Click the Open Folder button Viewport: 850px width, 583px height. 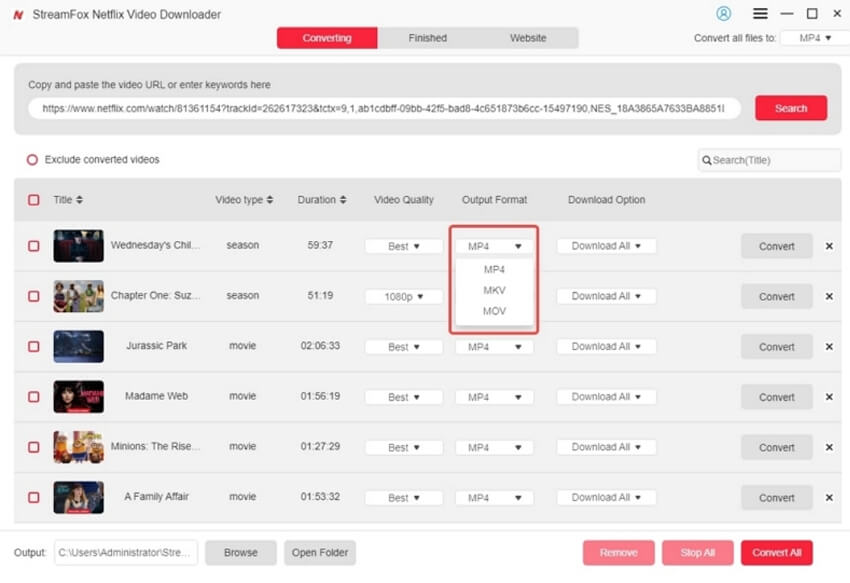coord(320,553)
